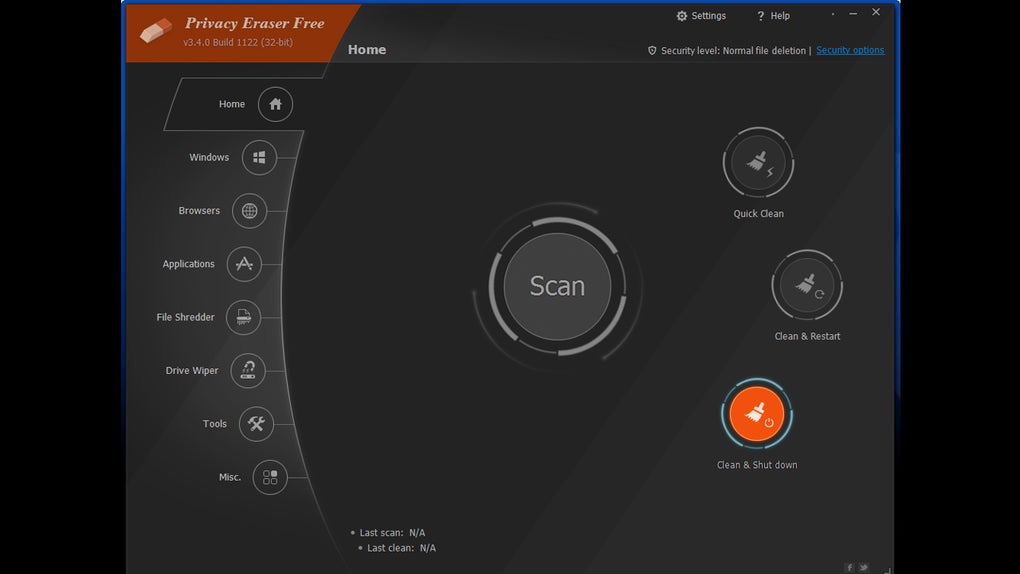Click the Clean & Restart label

pyautogui.click(x=807, y=336)
